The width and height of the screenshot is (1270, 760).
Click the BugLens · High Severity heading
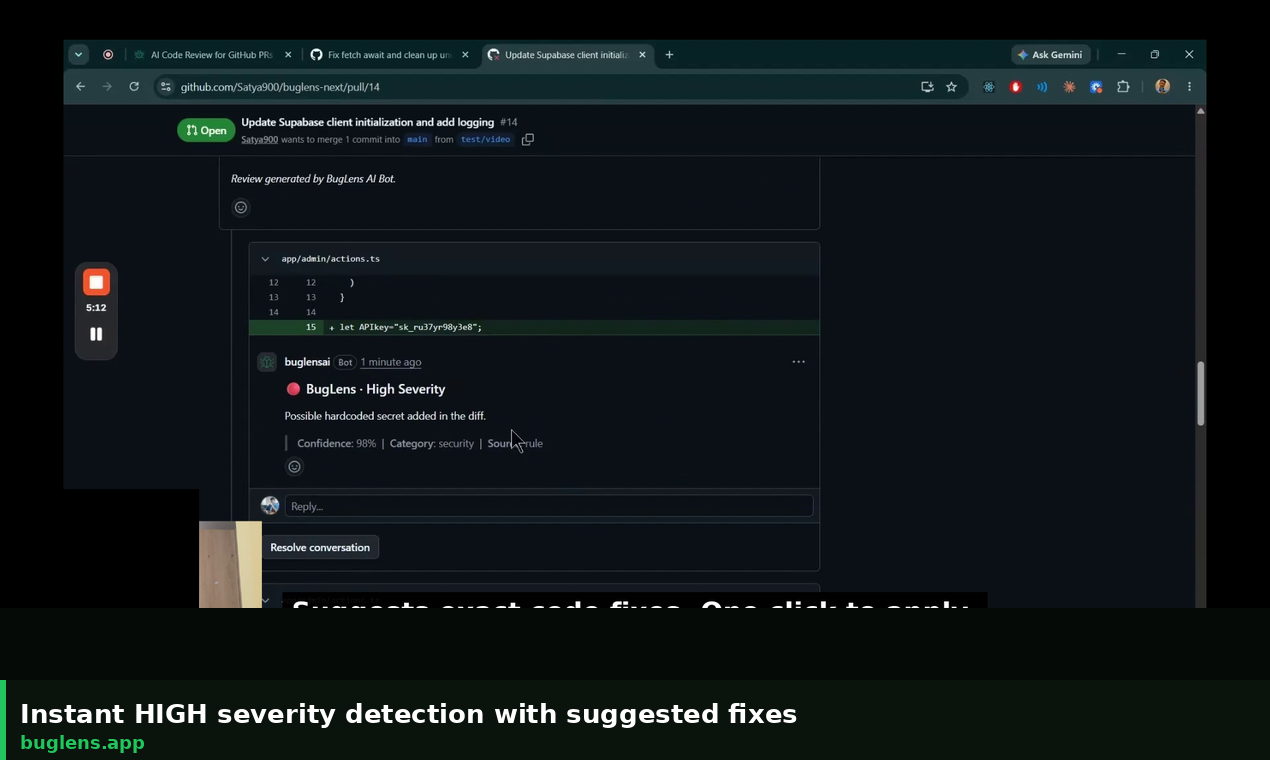pyautogui.click(x=365, y=389)
